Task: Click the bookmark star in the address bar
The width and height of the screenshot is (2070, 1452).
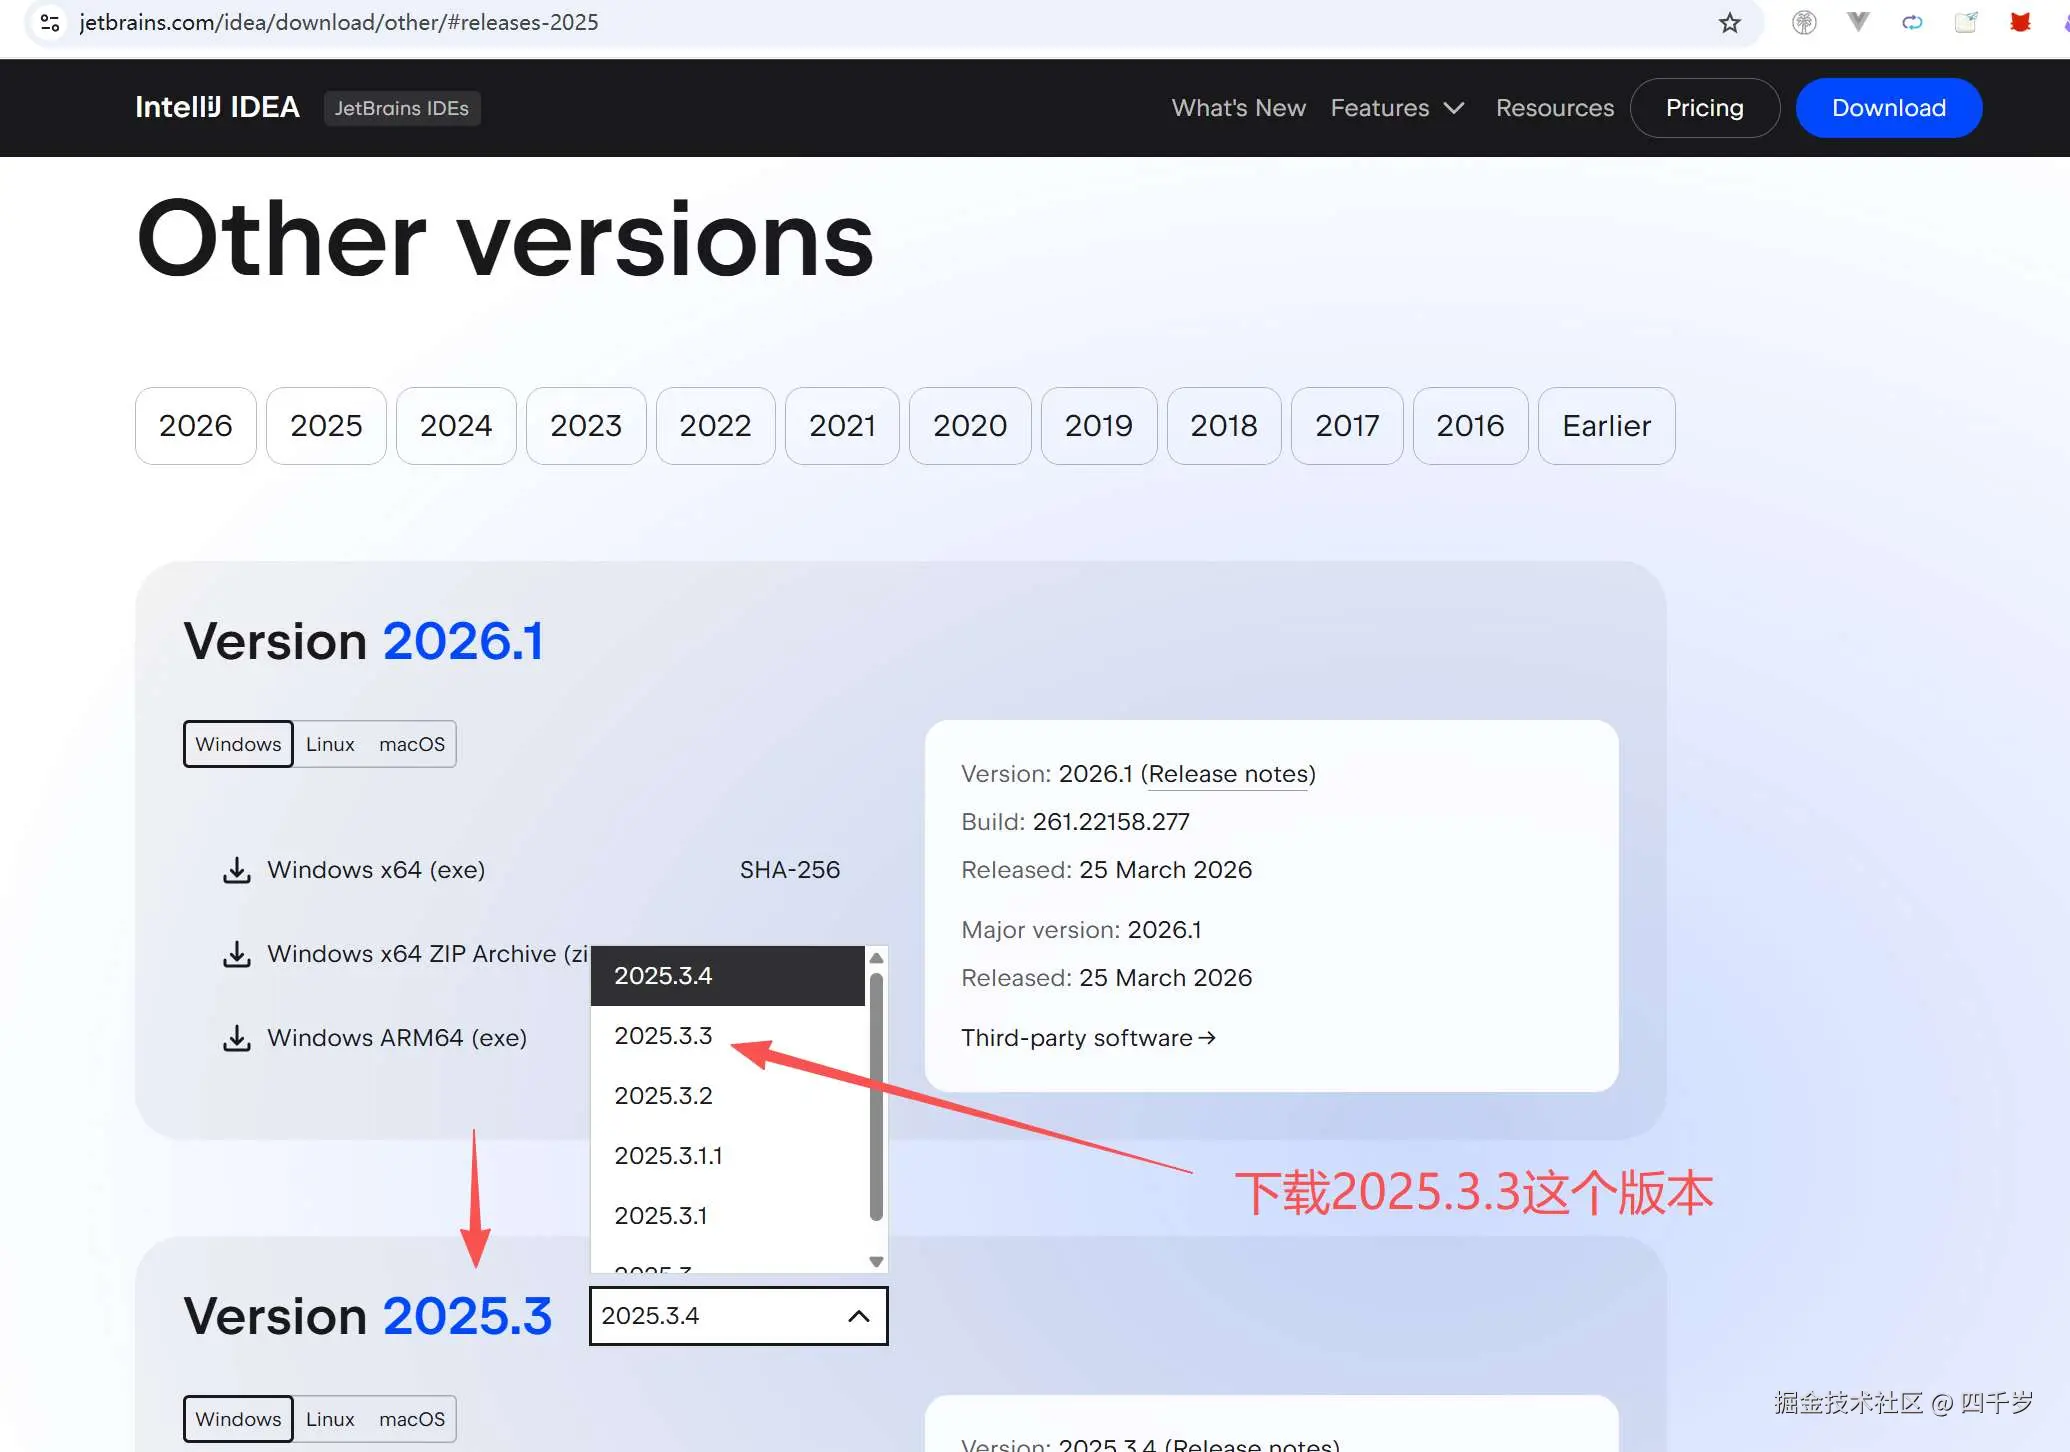Action: (1729, 21)
